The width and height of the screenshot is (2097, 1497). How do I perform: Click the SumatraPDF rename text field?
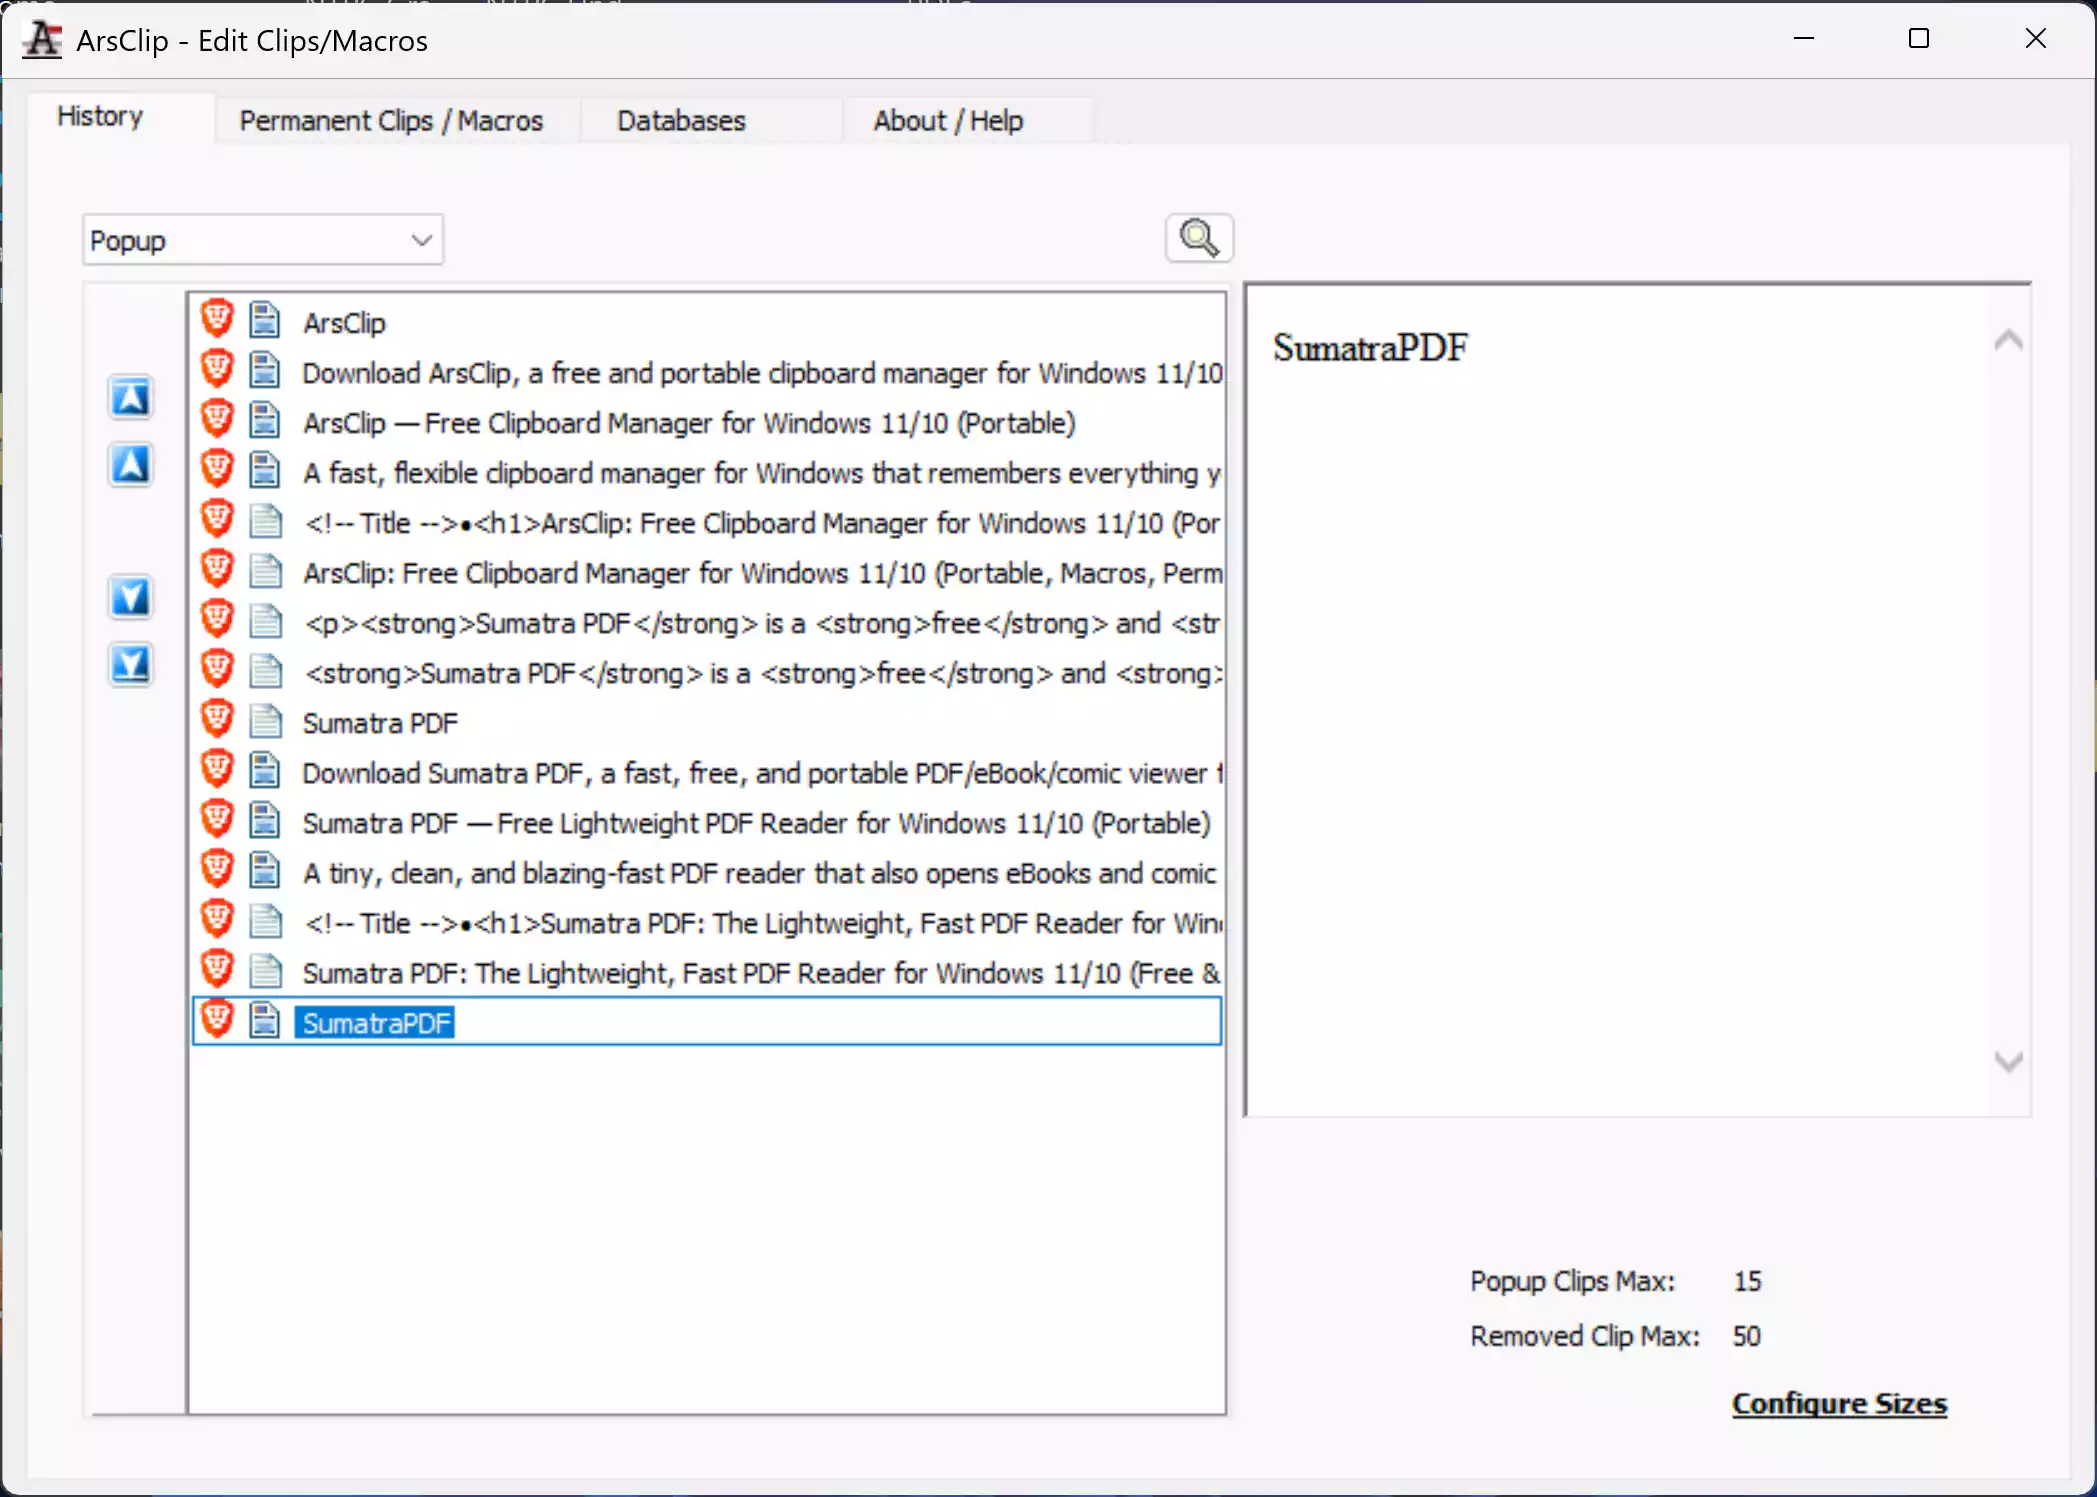tap(375, 1022)
